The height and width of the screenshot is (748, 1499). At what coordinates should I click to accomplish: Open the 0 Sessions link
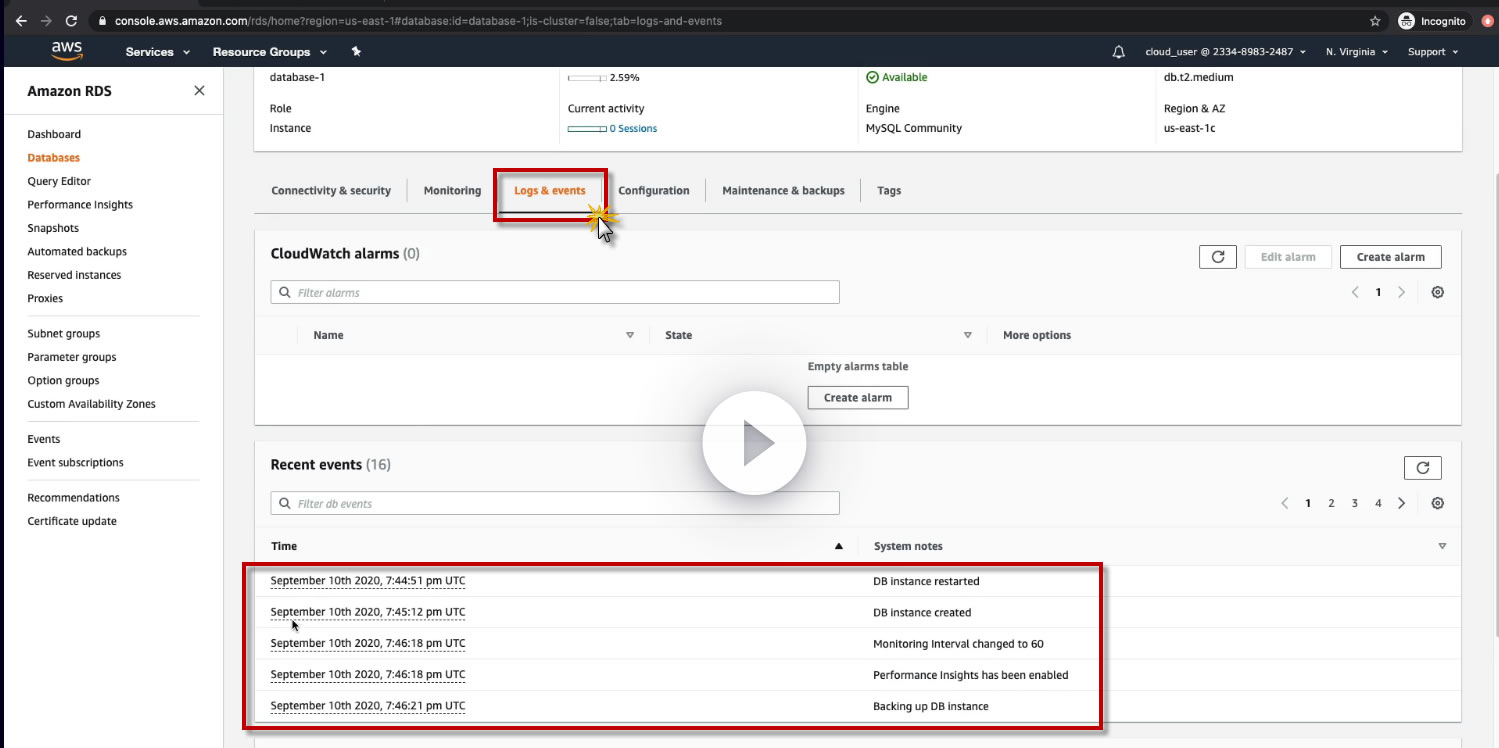(x=633, y=128)
